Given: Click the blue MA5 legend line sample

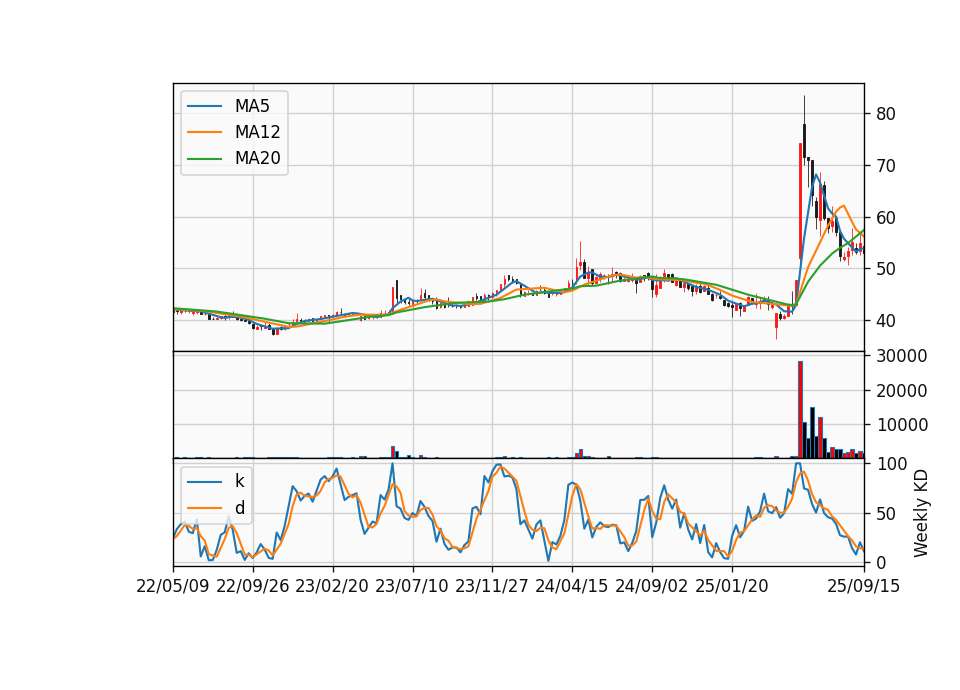Looking at the screenshot, I should coord(204,107).
